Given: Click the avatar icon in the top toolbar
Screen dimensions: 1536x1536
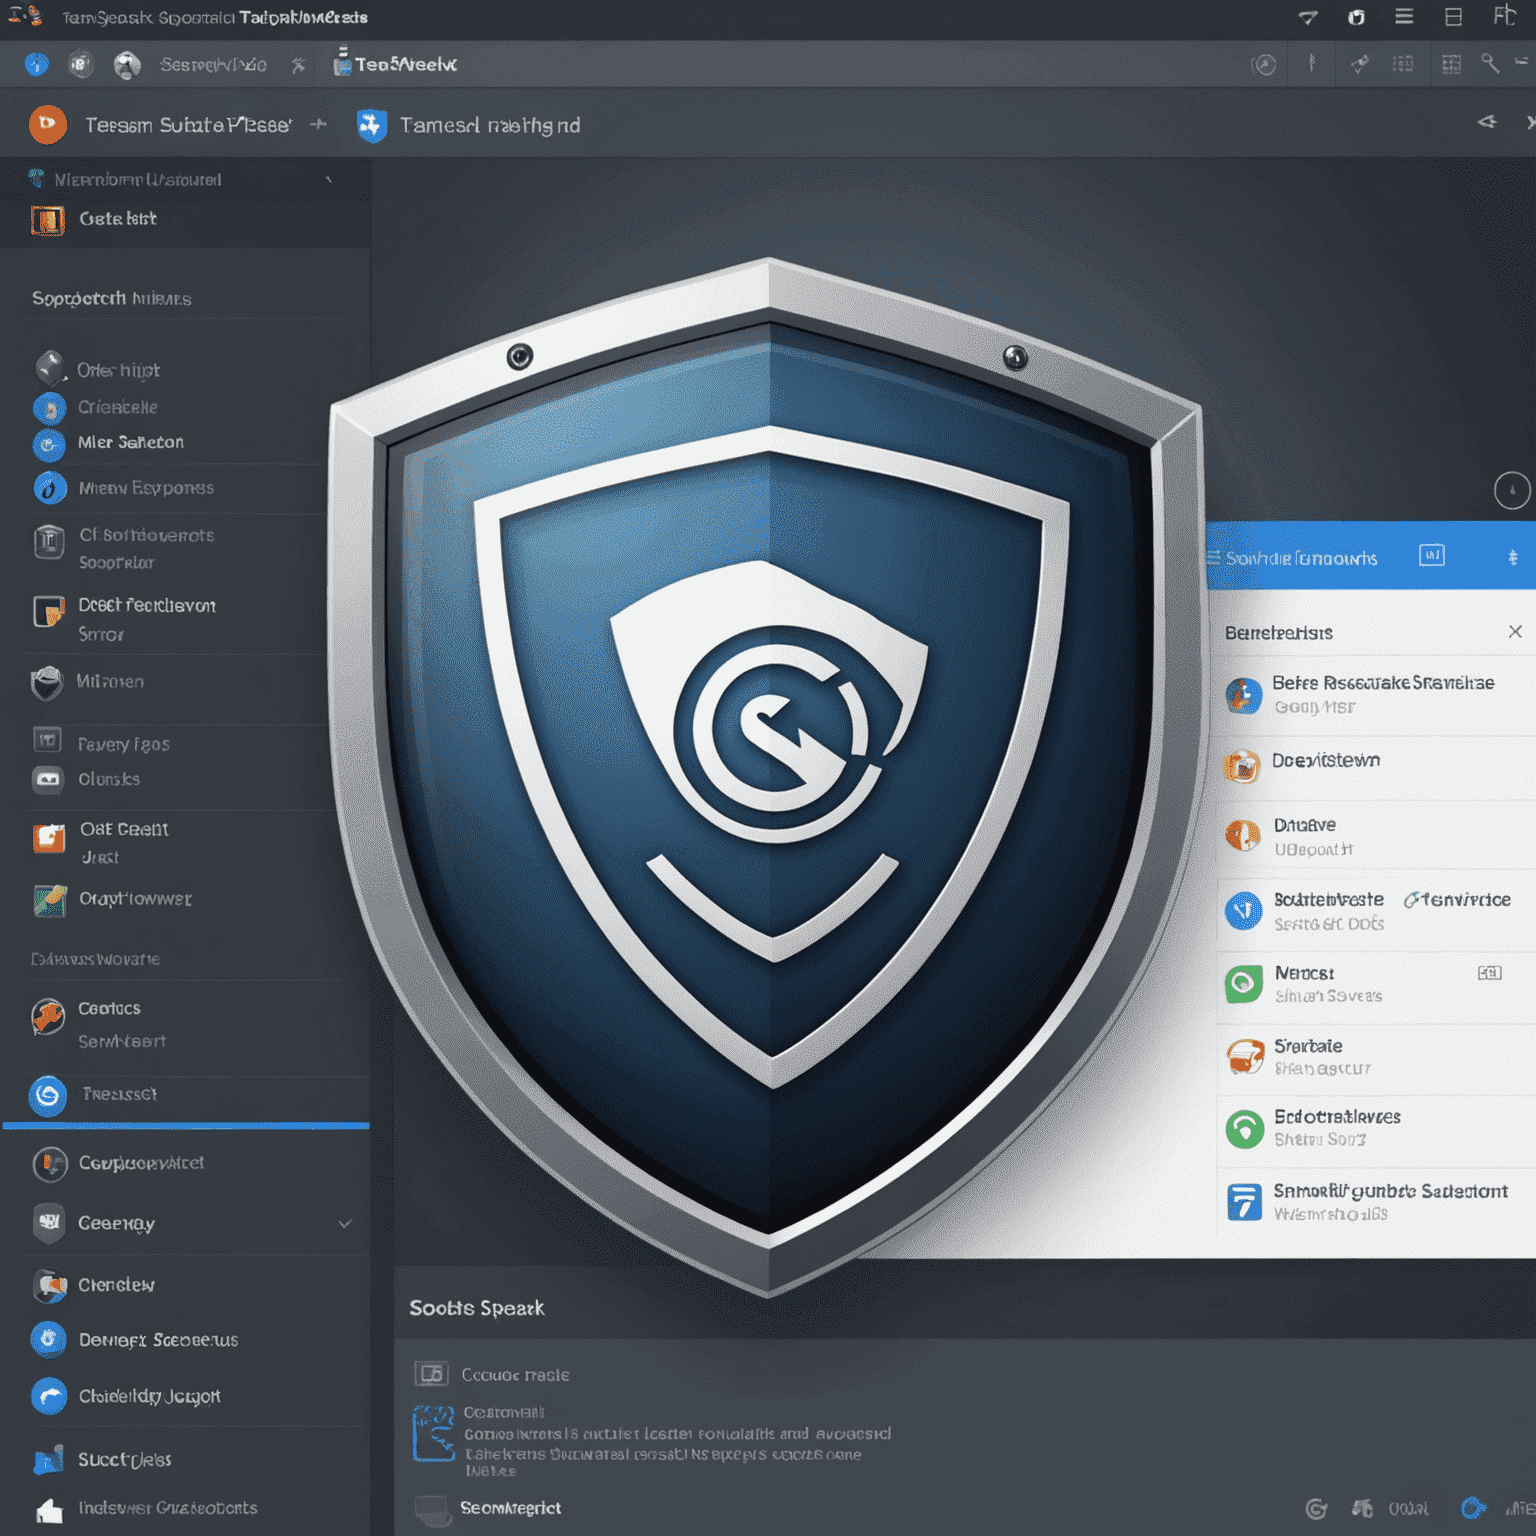Looking at the screenshot, I should (127, 66).
